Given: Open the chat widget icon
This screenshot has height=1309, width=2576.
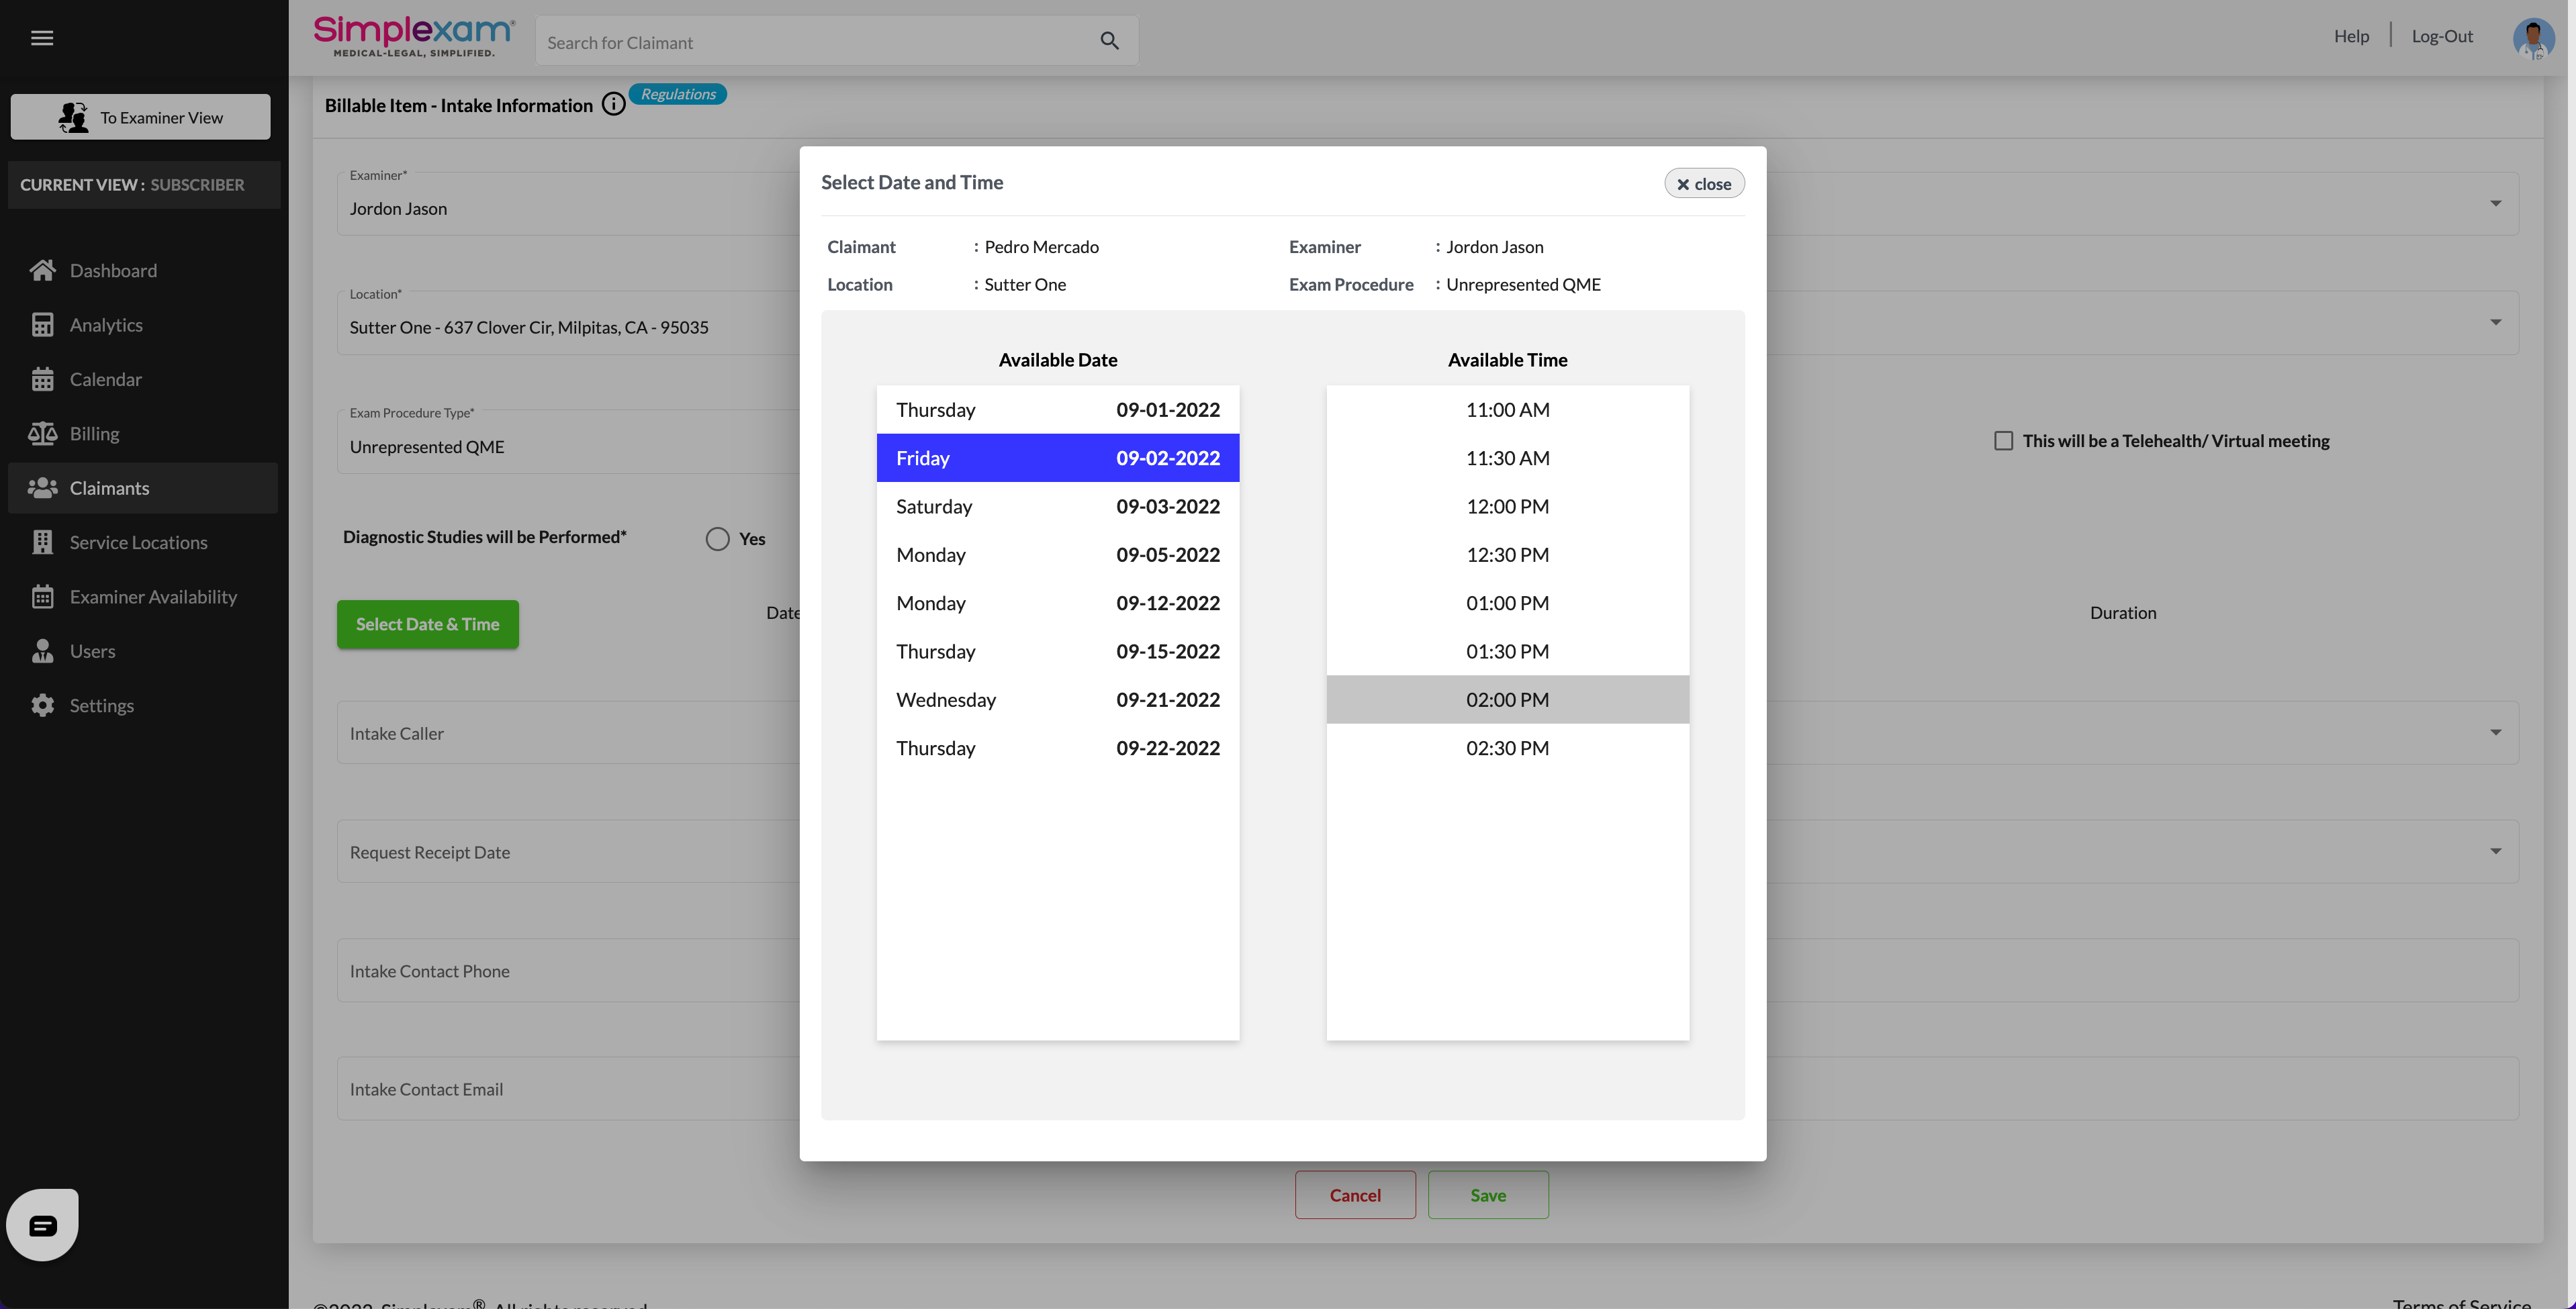Looking at the screenshot, I should tap(42, 1225).
